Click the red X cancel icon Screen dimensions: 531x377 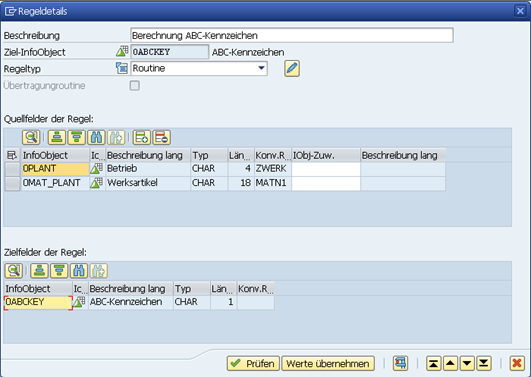[517, 363]
